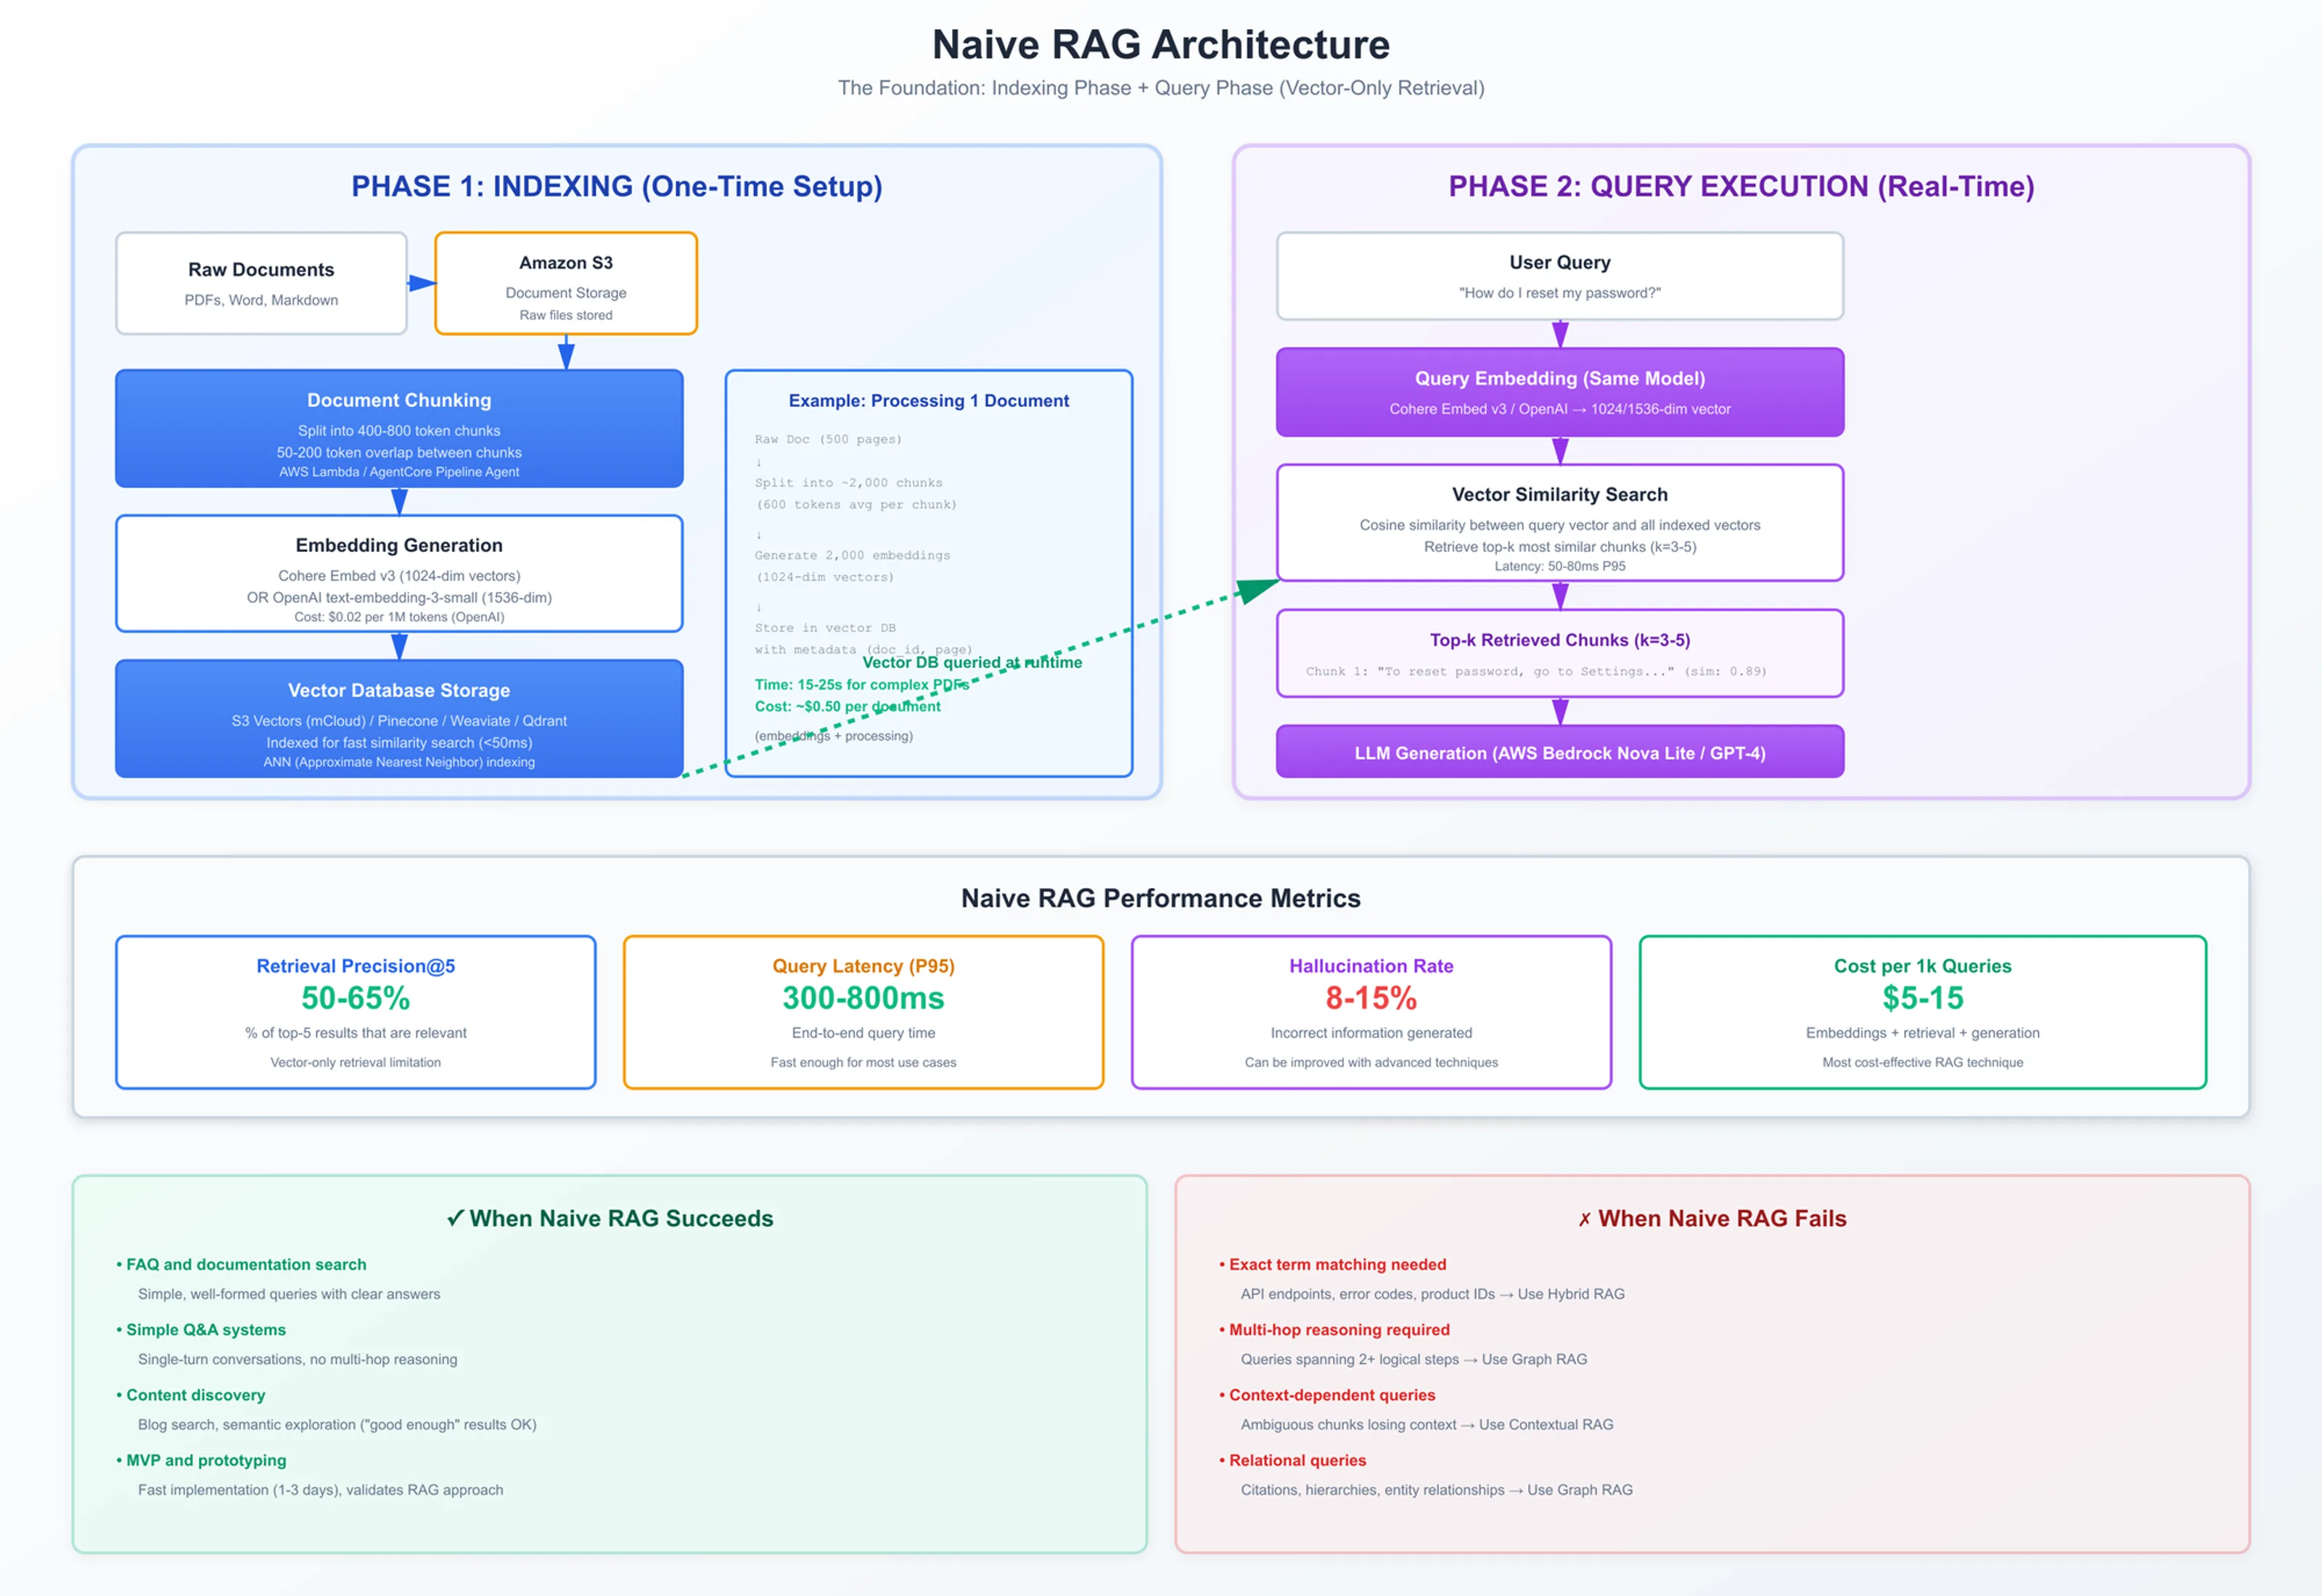Select the Amazon S3 document storage box
This screenshot has width=2322, height=1596.
click(x=566, y=283)
